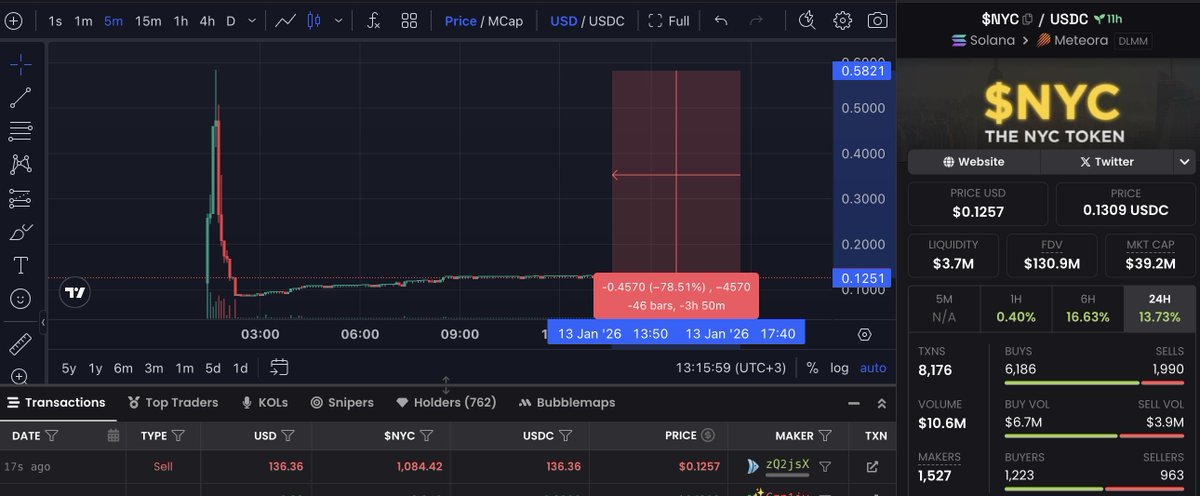Switch to the Top Traders tab

172,403
